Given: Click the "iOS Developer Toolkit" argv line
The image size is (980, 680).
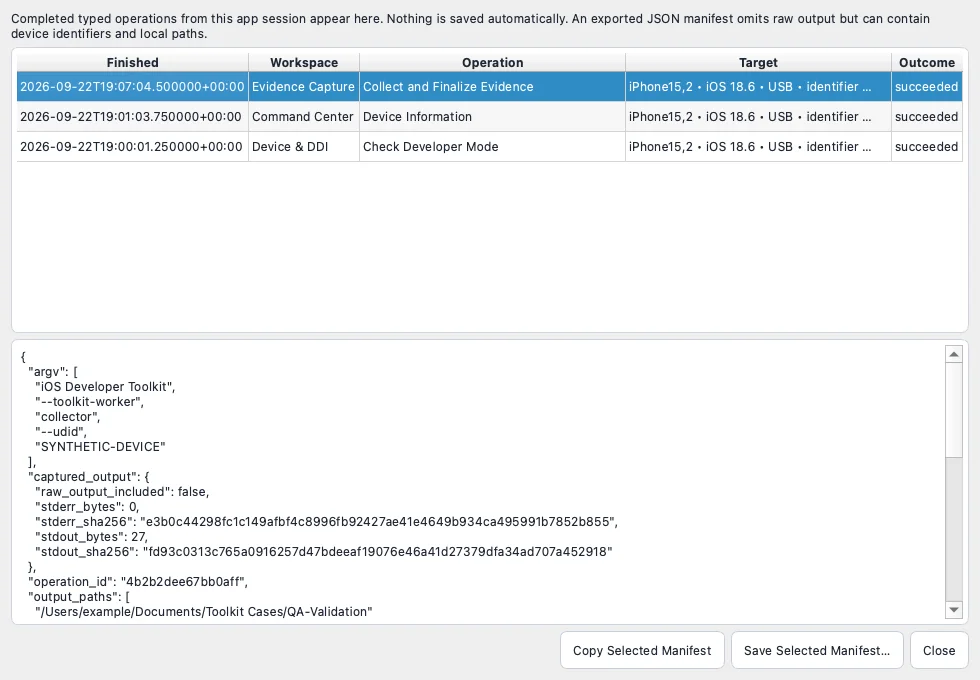Looking at the screenshot, I should (x=105, y=386).
